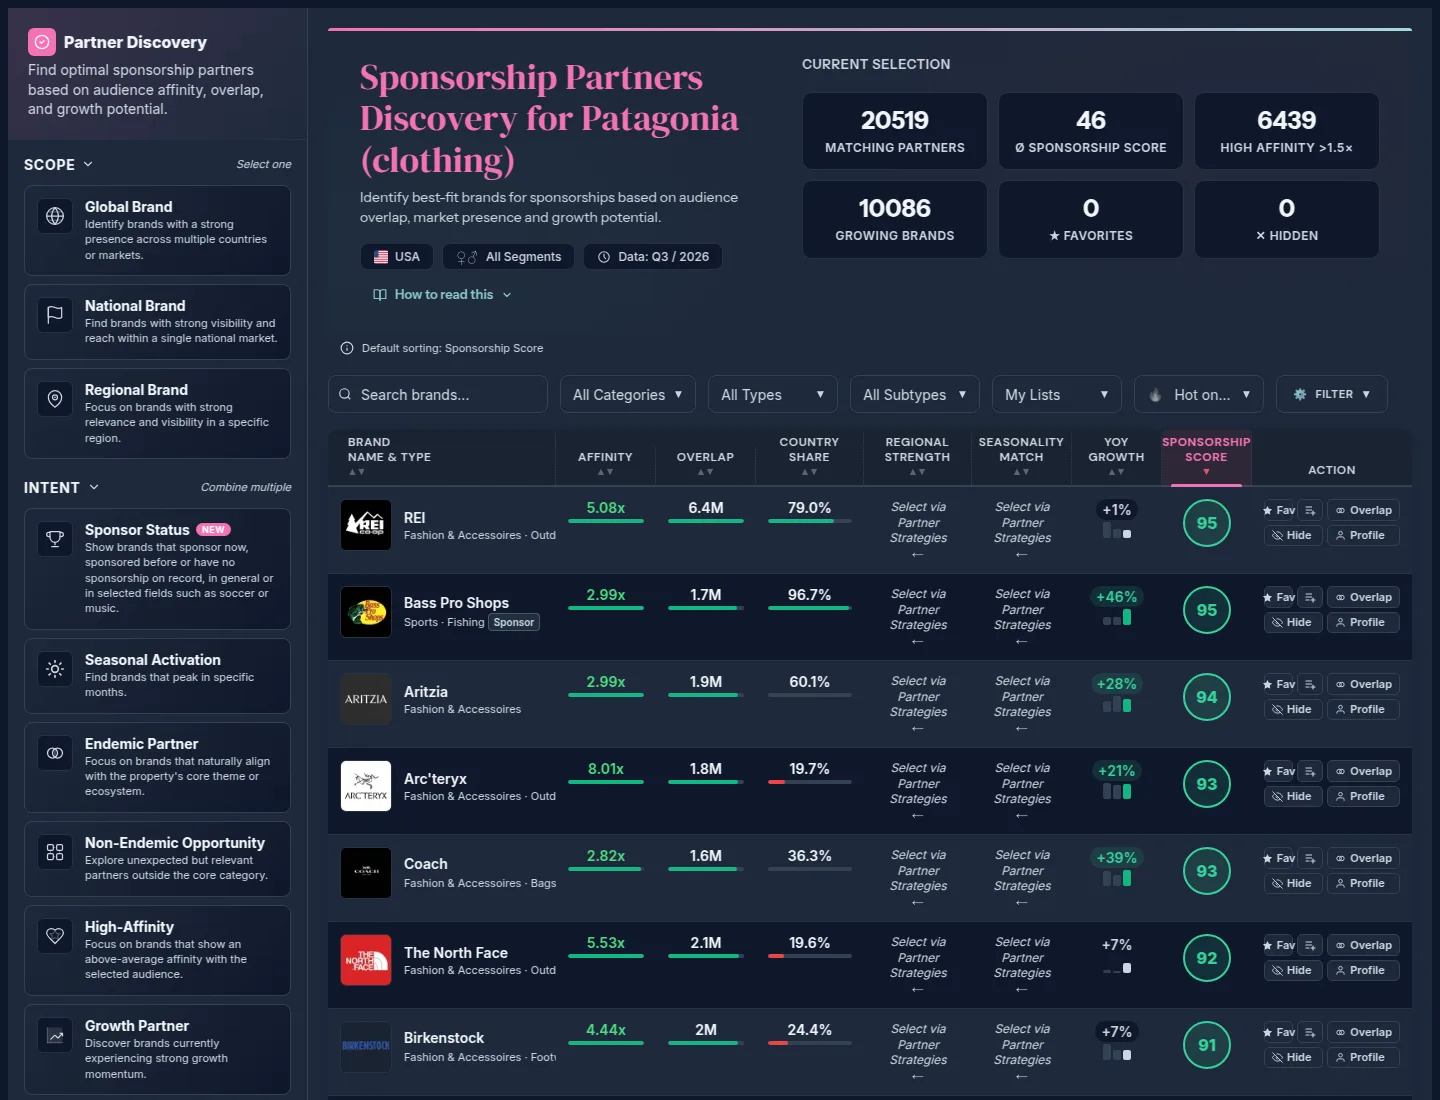This screenshot has width=1440, height=1100.
Task: Sort by SPONSORSHIP SCORE column
Action: [1206, 456]
